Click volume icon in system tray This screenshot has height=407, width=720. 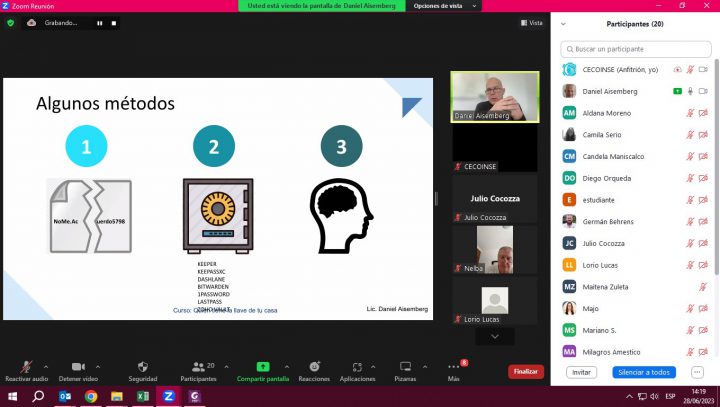(x=654, y=396)
